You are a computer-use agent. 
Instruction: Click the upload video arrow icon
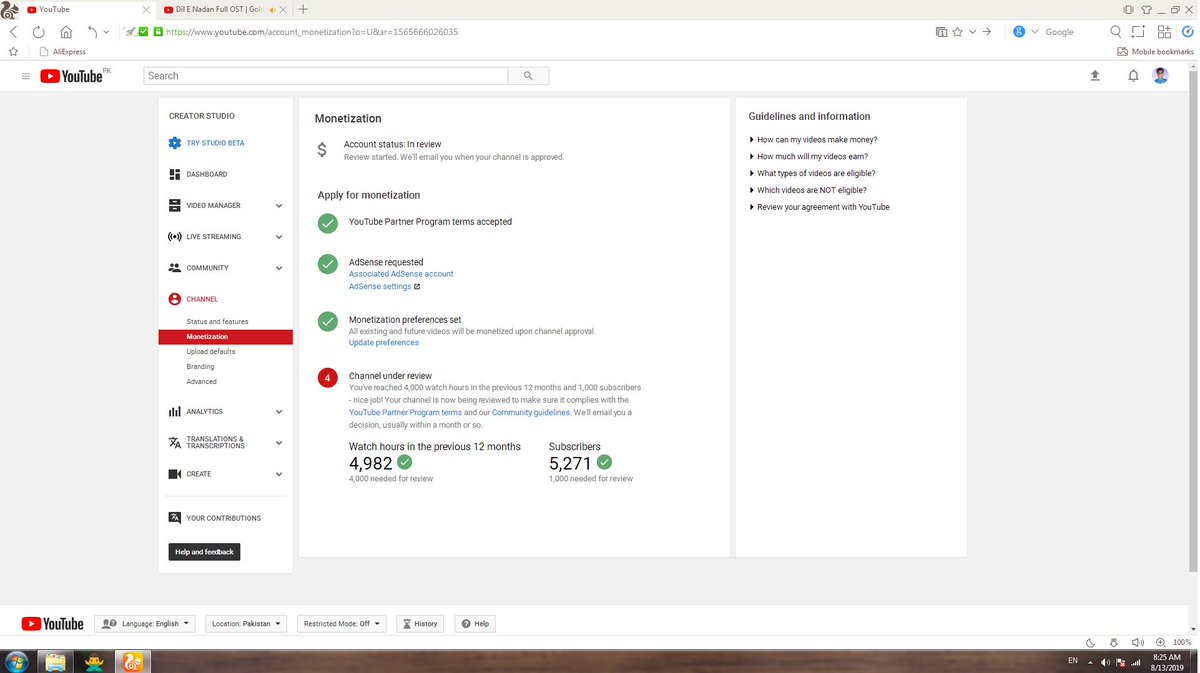pos(1095,76)
